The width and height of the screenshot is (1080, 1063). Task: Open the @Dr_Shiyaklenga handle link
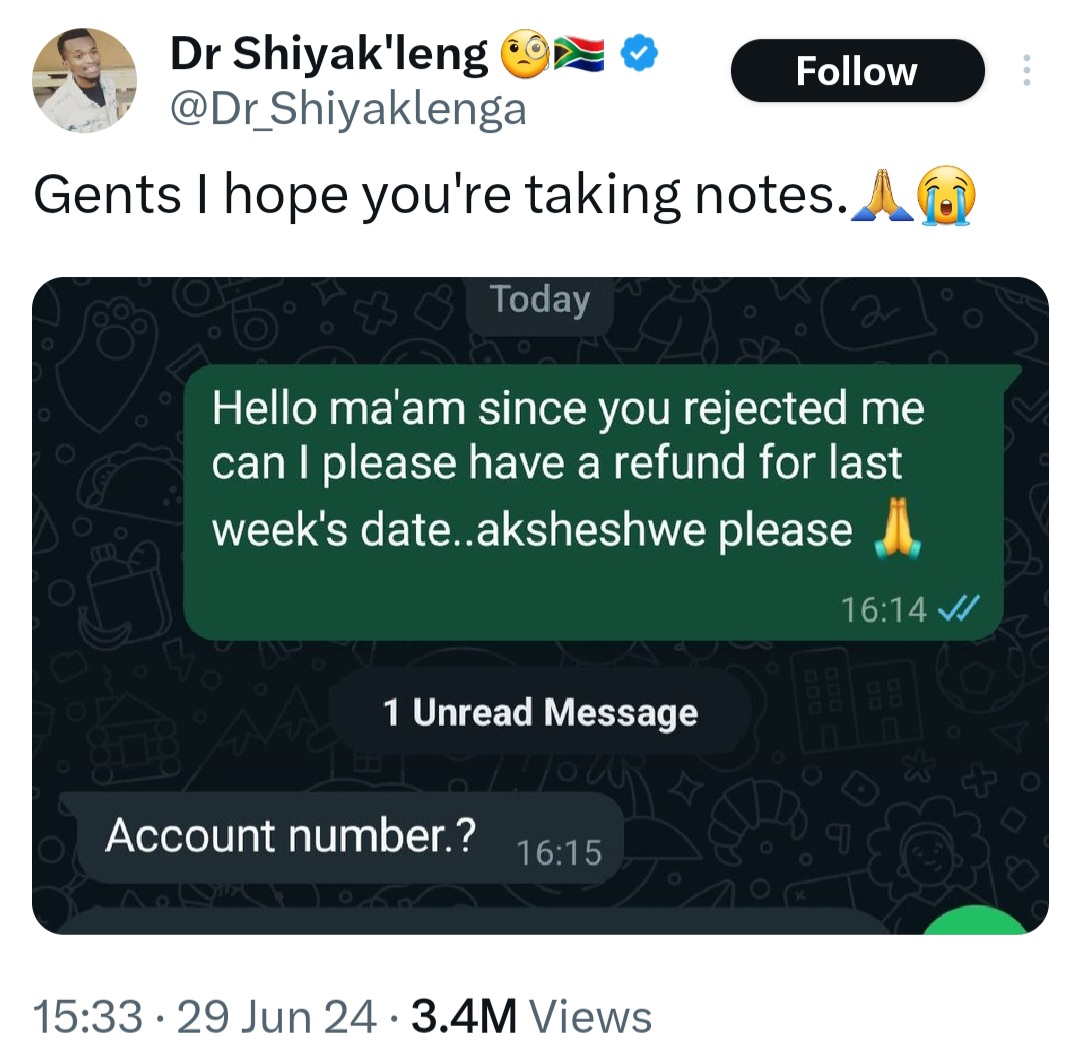click(x=348, y=108)
